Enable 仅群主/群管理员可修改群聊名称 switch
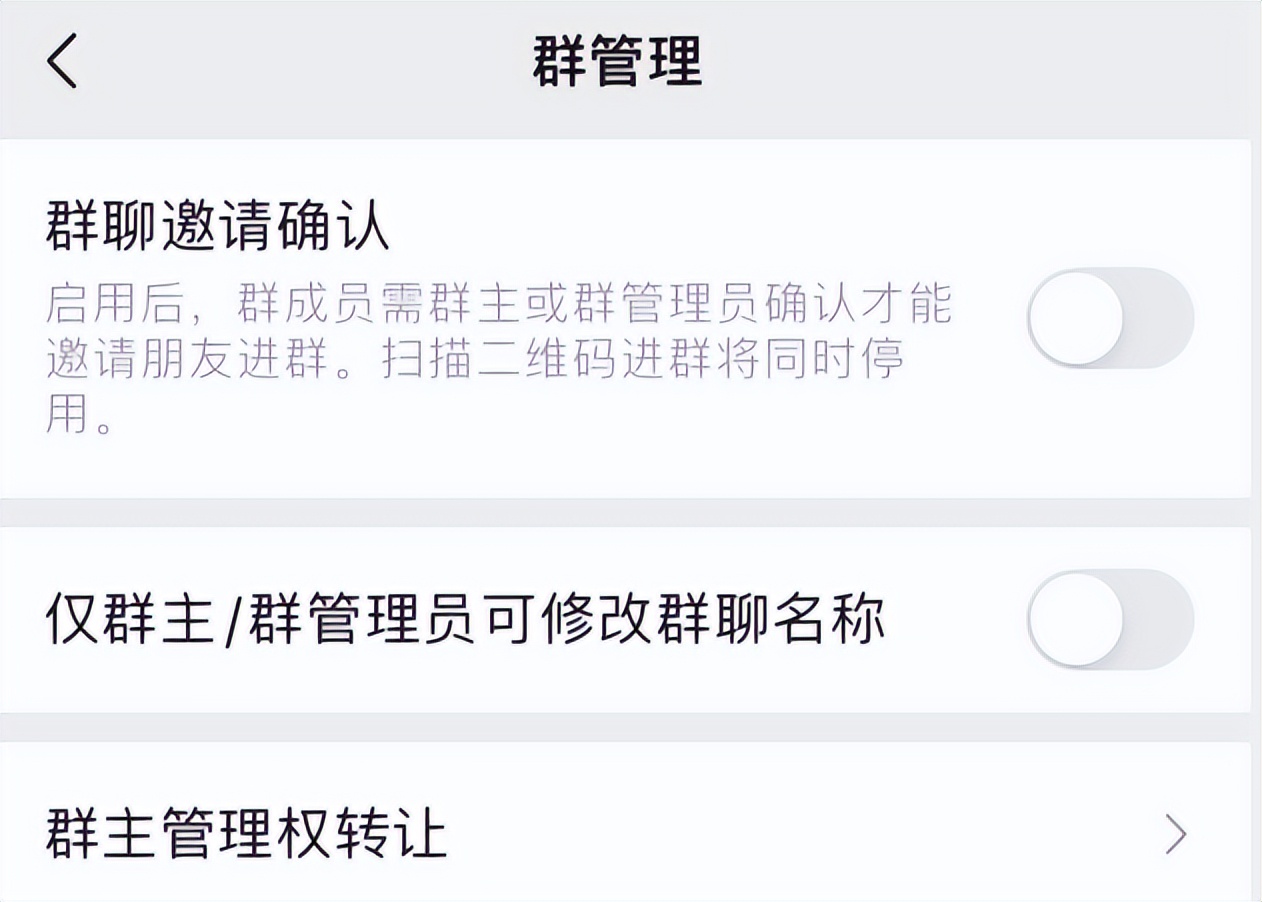The height and width of the screenshot is (902, 1262). tap(1110, 620)
